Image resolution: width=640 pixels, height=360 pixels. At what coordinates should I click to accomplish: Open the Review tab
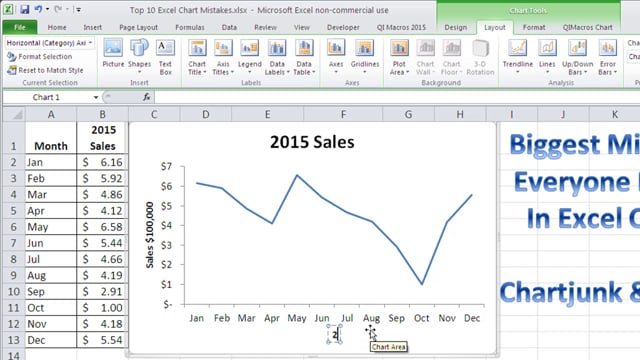265,27
